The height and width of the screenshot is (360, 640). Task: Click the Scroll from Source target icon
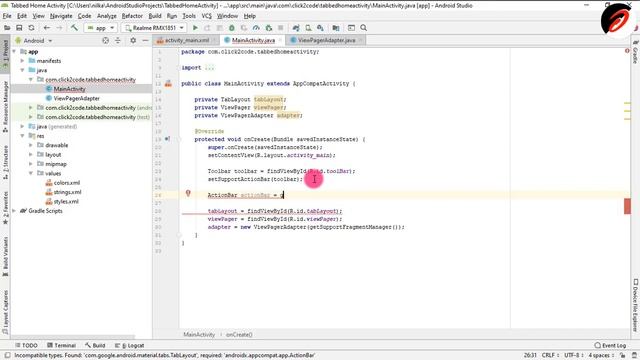105,40
